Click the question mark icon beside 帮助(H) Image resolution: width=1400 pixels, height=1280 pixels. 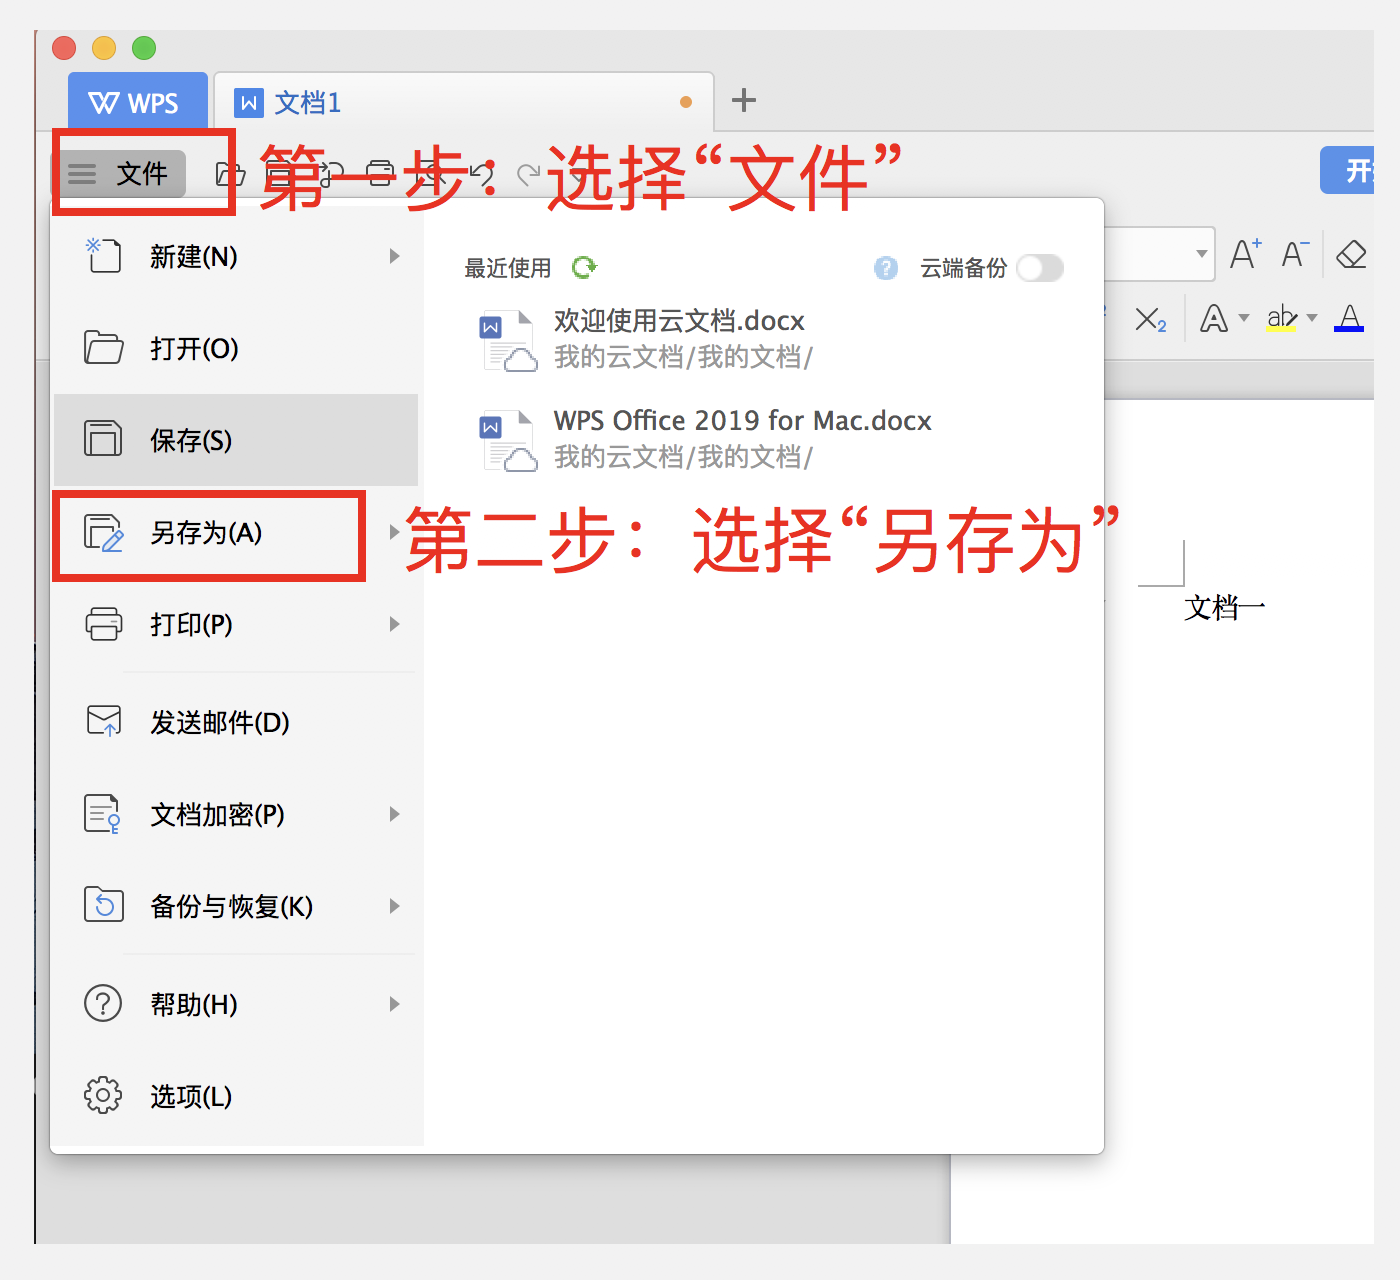click(x=103, y=1003)
